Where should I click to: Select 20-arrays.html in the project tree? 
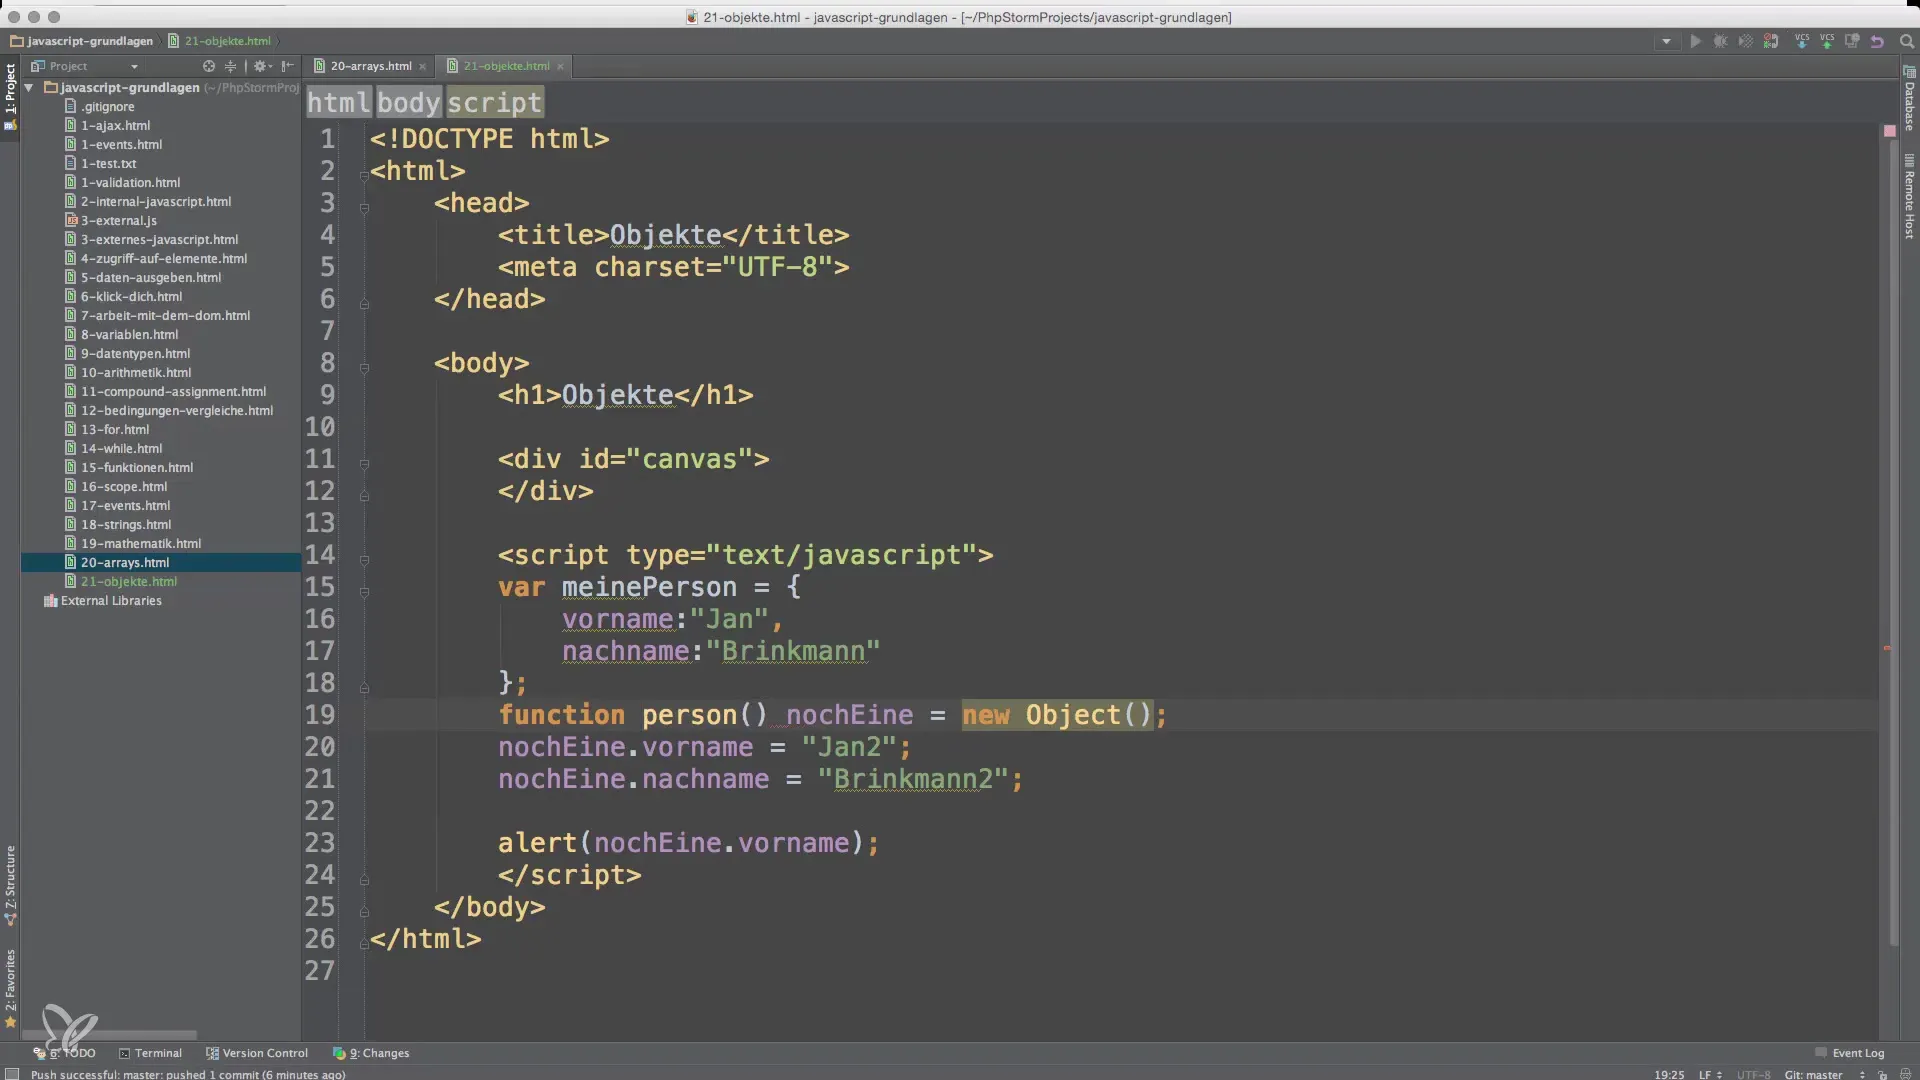point(161,562)
